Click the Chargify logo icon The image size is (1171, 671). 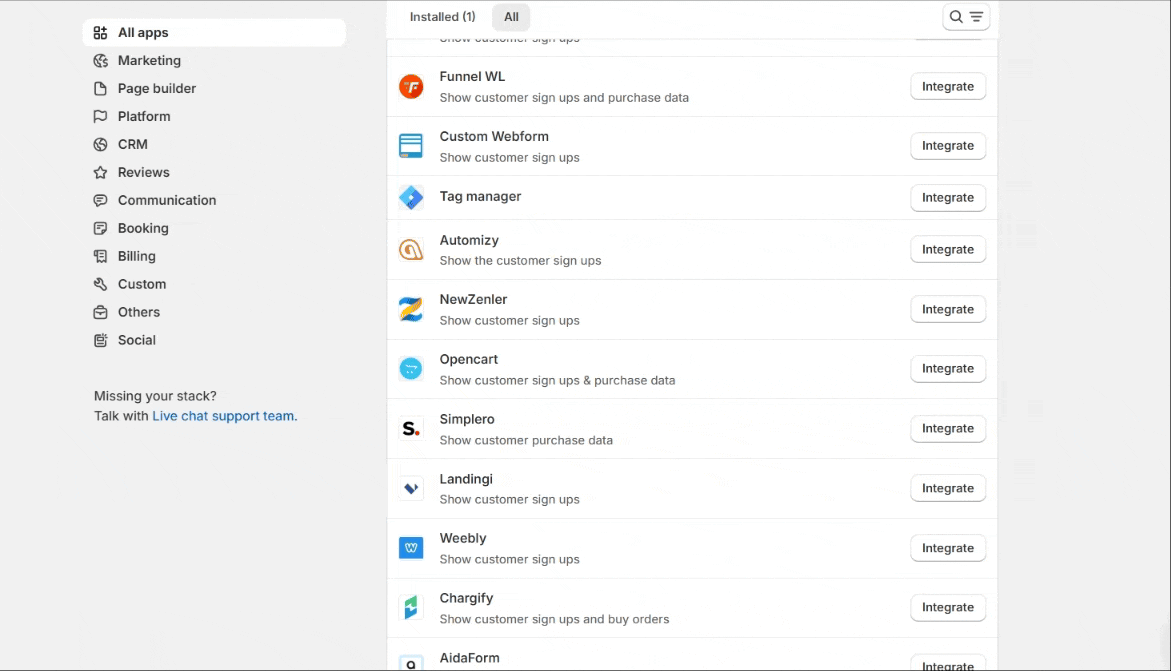tap(411, 608)
